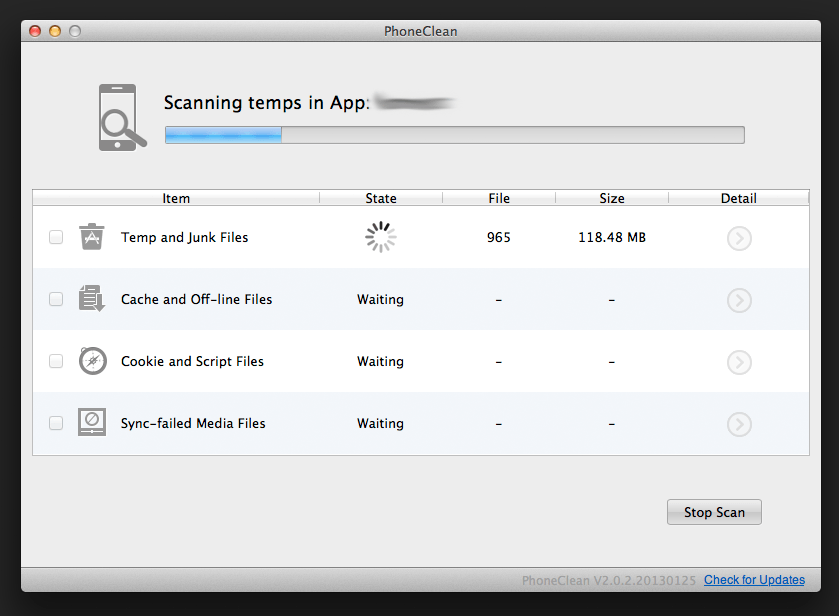Tick the Temp and Junk Files checkbox
The width and height of the screenshot is (839, 616).
coord(56,237)
